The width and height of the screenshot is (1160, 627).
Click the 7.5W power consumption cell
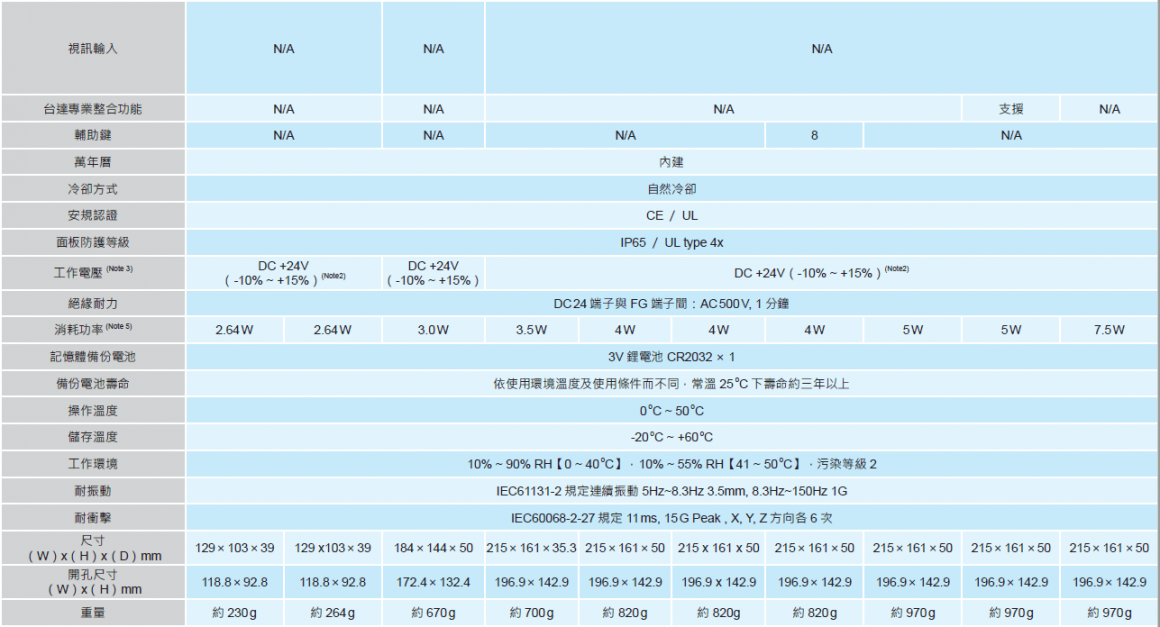point(1109,330)
